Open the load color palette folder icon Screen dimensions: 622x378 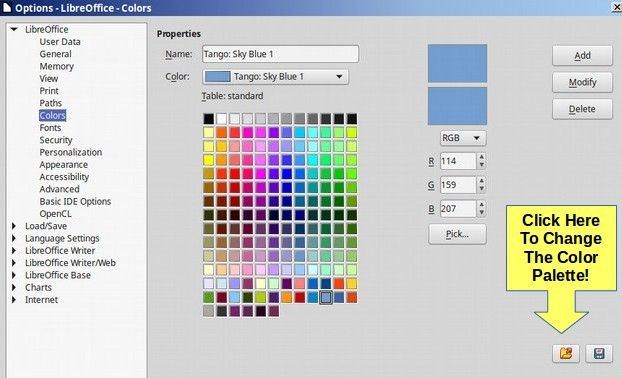(x=566, y=353)
